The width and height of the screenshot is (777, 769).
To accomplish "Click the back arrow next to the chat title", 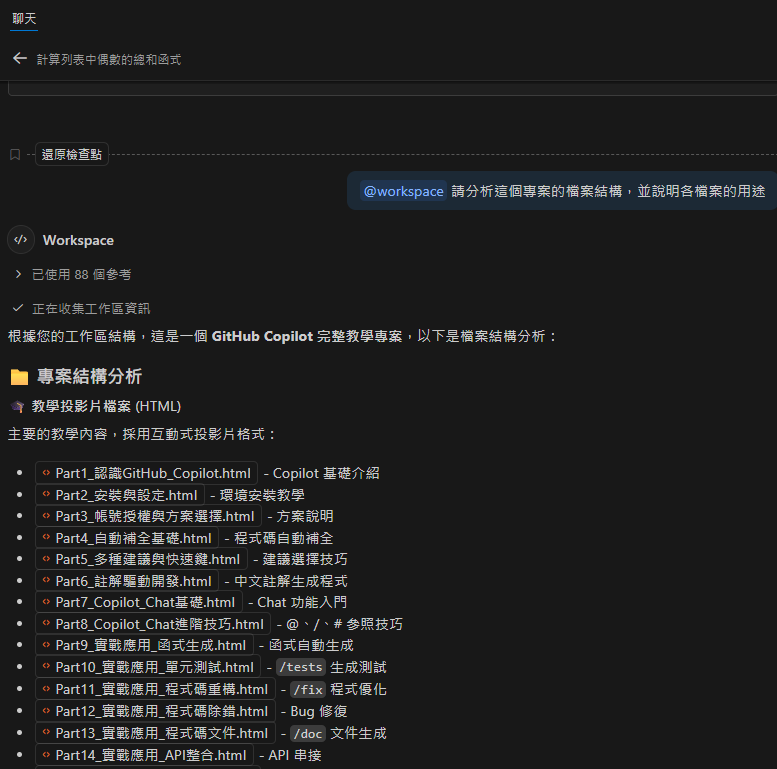I will (x=20, y=58).
